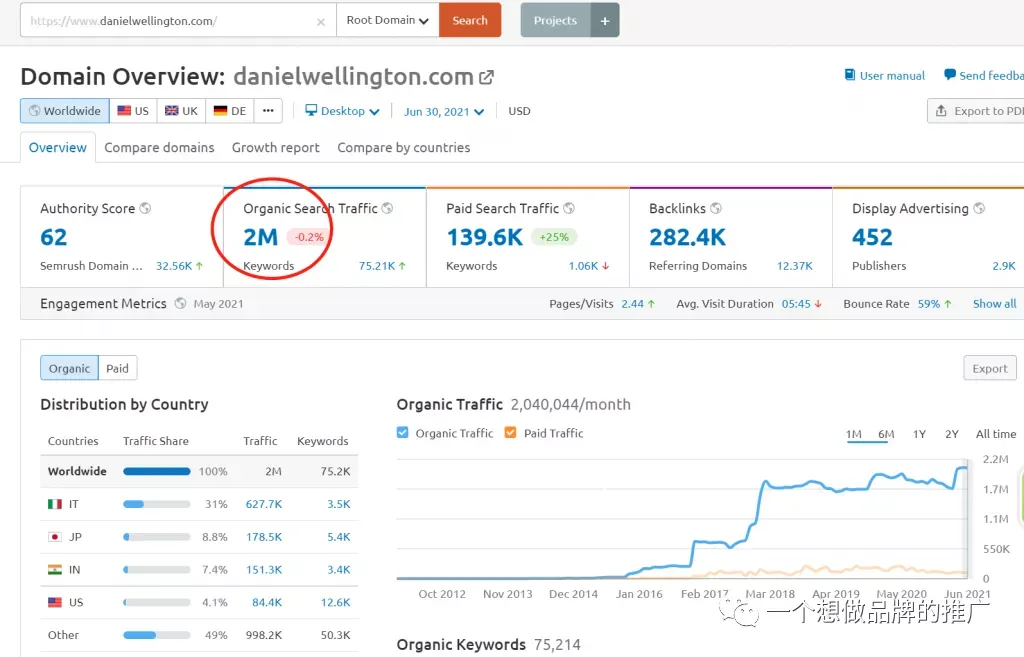Expand all engagement metrics with Show all
The height and width of the screenshot is (657, 1024).
994,304
